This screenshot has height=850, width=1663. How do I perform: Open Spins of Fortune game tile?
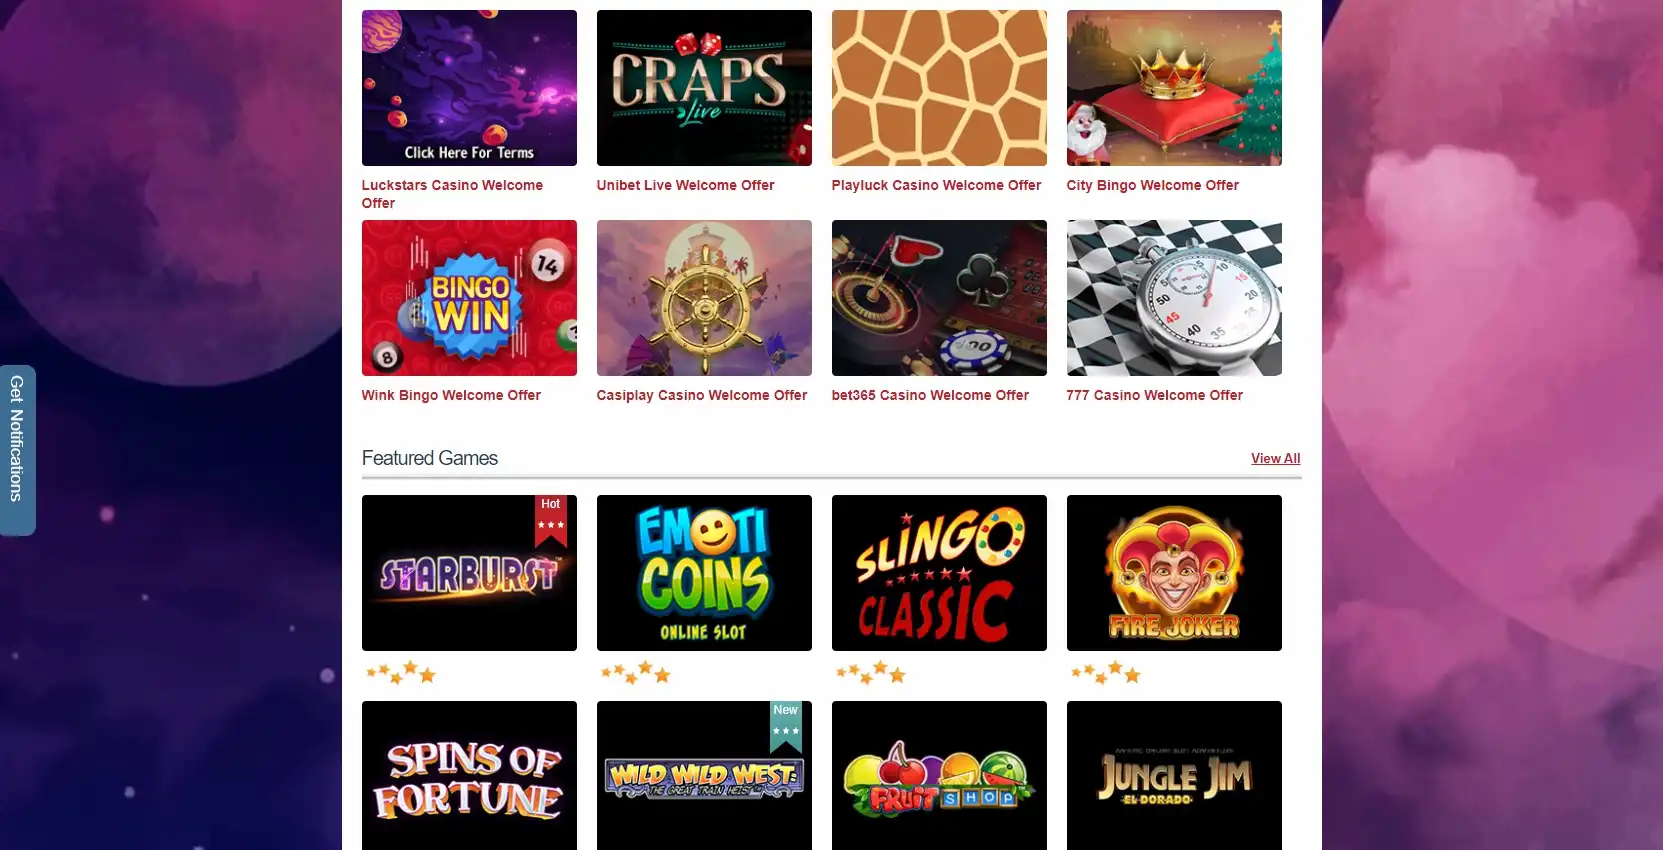[x=469, y=776]
